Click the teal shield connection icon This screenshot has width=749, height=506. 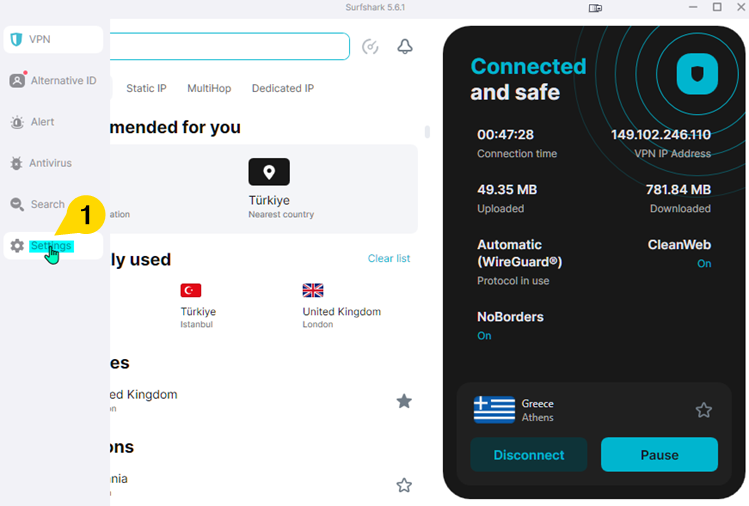pos(697,74)
